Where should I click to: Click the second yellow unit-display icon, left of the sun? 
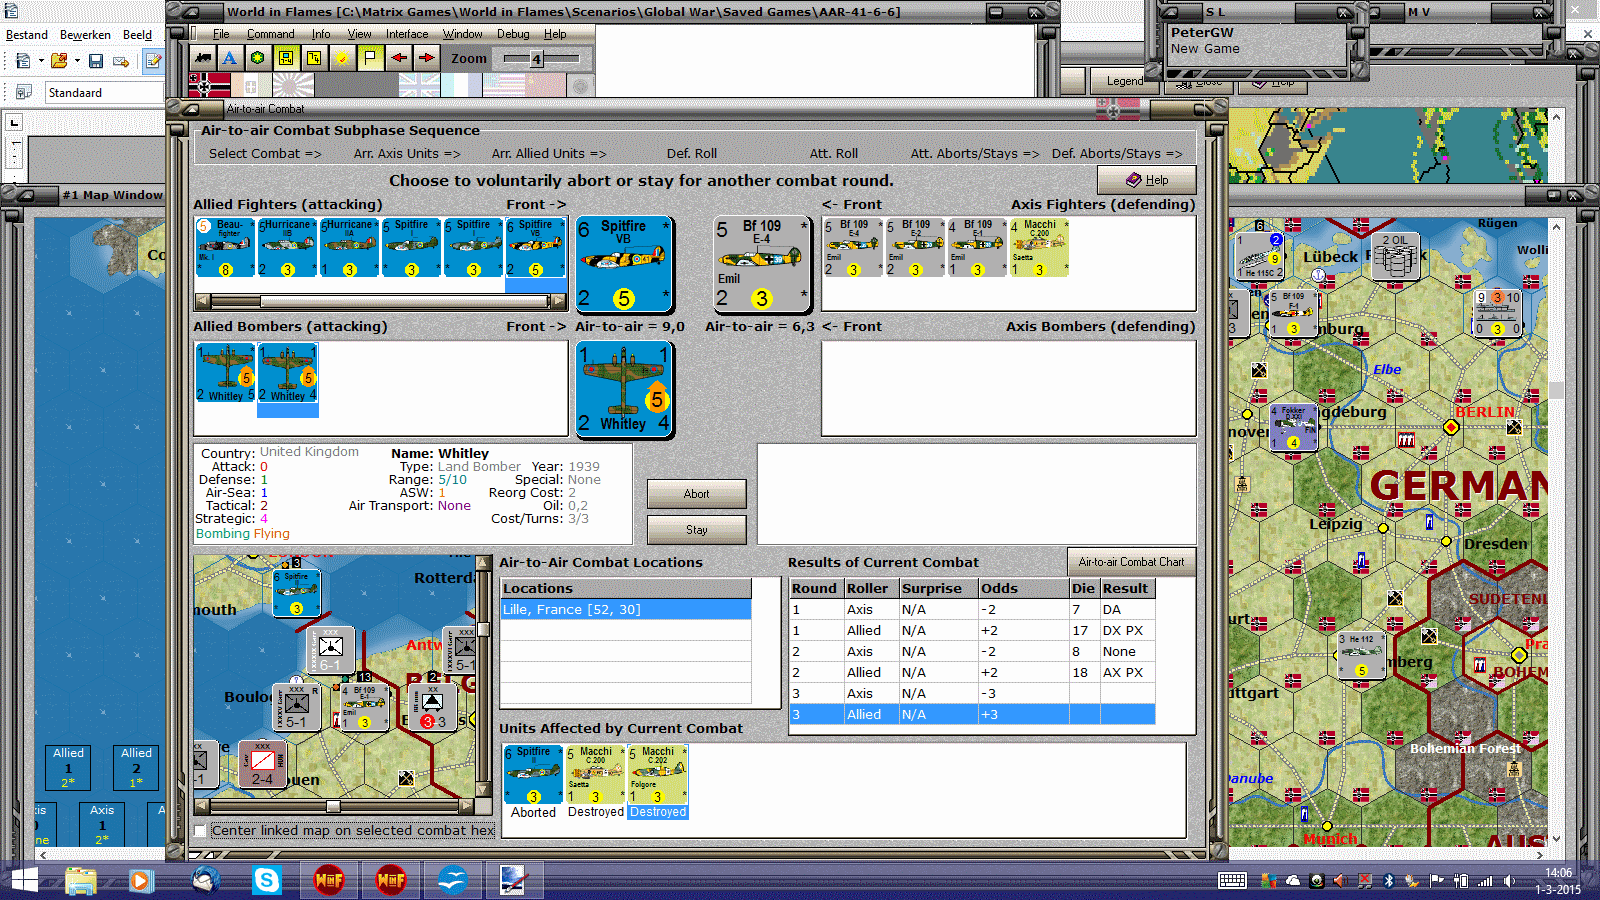tap(314, 58)
